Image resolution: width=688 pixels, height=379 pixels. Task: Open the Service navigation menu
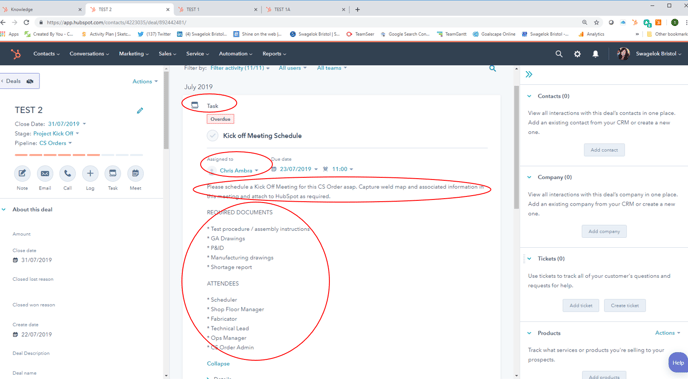coord(197,54)
